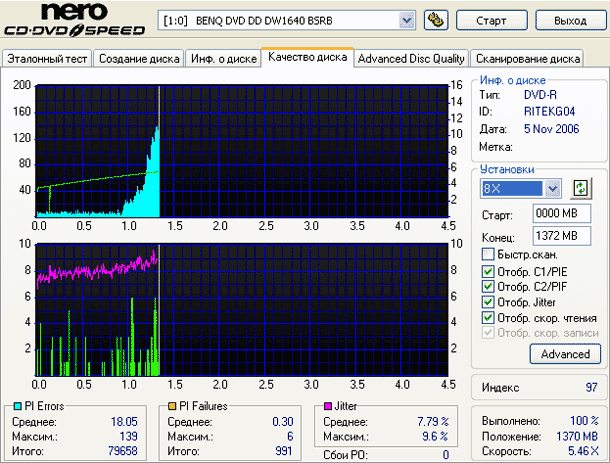This screenshot has height=463, width=610.
Task: Toggle the Отобр. Jitter checkbox
Action: point(488,302)
